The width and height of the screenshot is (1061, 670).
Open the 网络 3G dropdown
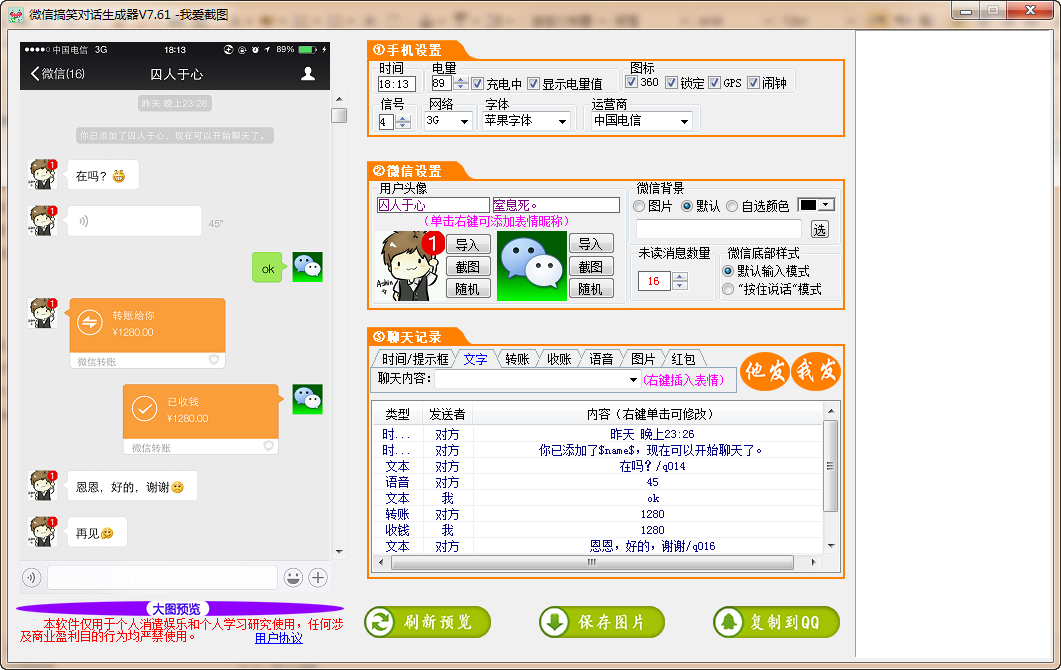tap(464, 121)
